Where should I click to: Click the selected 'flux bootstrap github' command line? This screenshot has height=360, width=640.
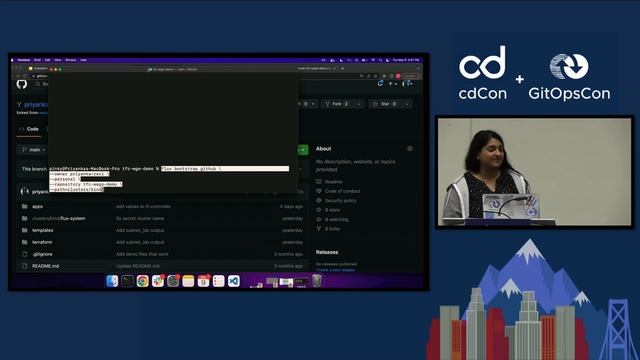tap(225, 169)
